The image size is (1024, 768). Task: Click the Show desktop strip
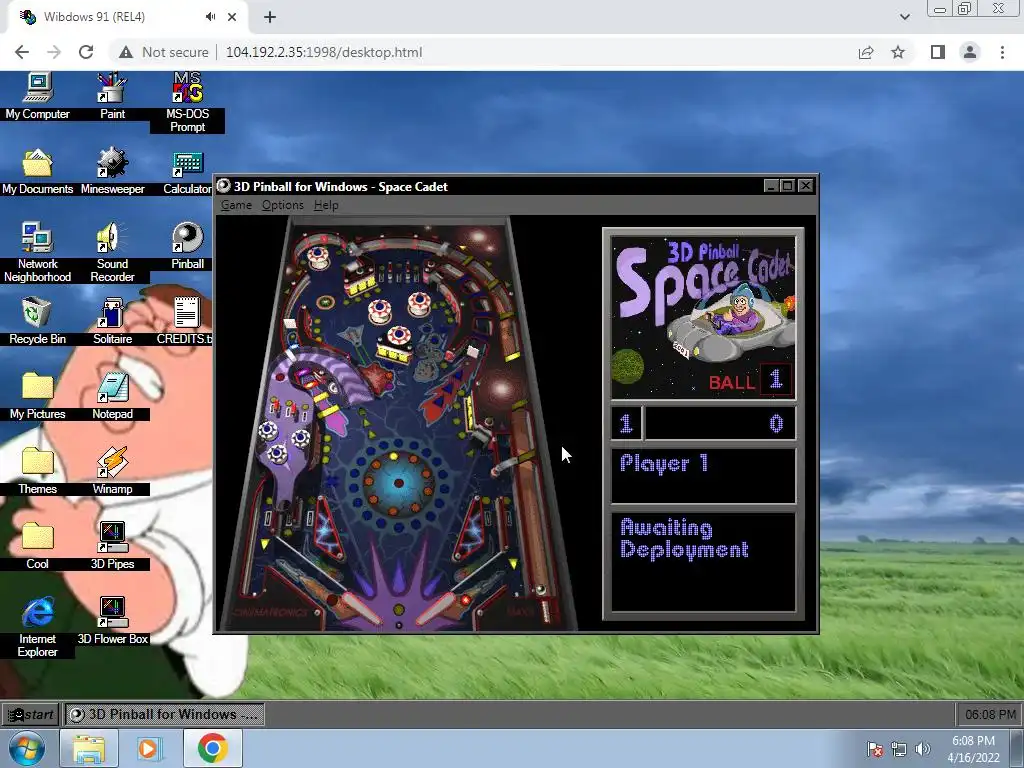1017,748
